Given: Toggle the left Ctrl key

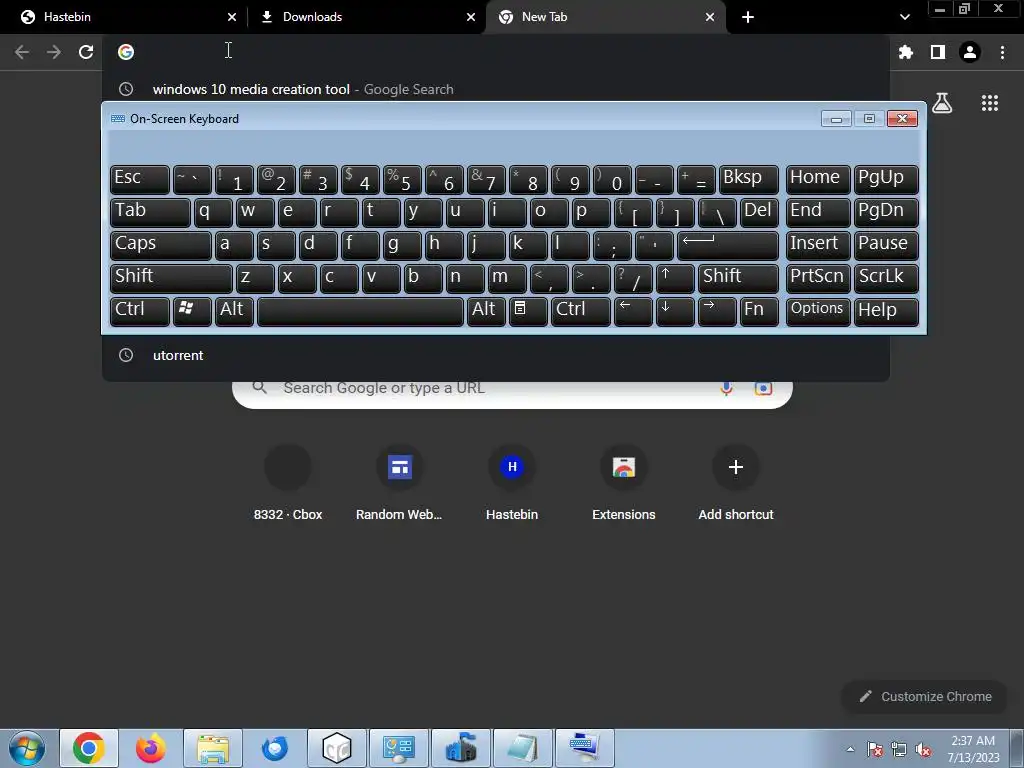Looking at the screenshot, I should point(140,312).
